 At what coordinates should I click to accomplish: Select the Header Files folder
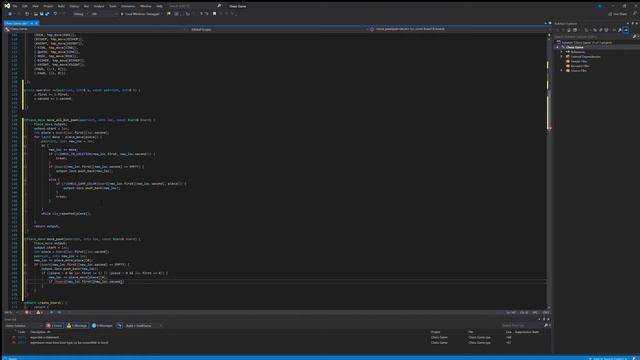point(579,61)
